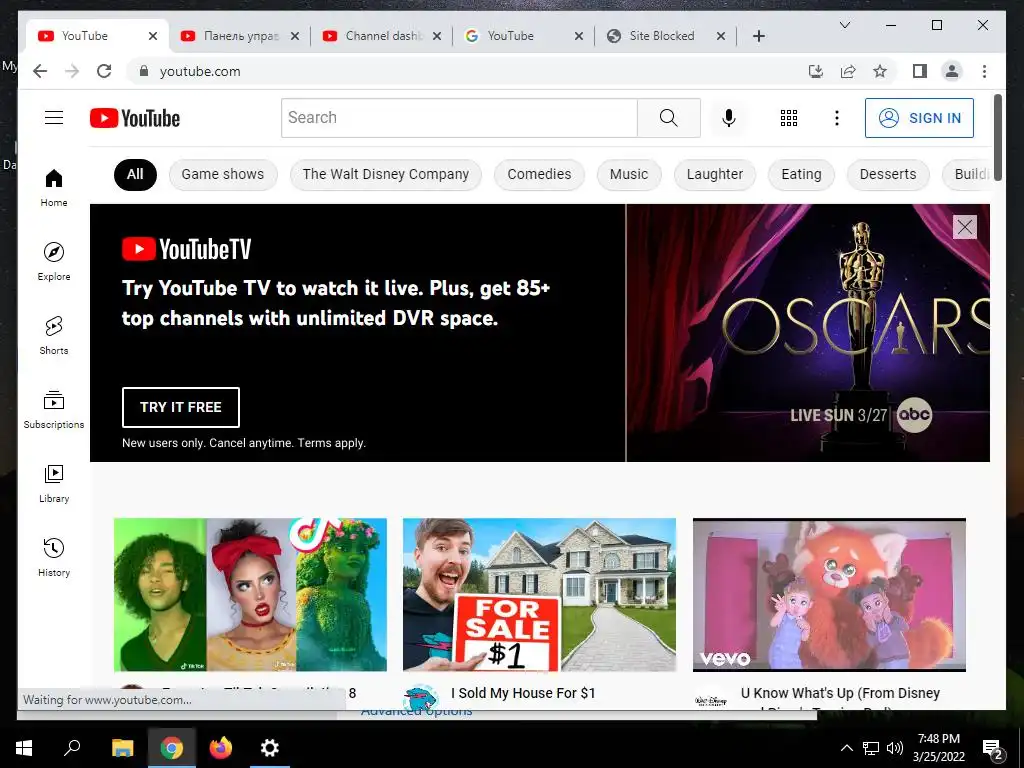Click the YouTube logo
The height and width of the screenshot is (768, 1024).
click(135, 118)
